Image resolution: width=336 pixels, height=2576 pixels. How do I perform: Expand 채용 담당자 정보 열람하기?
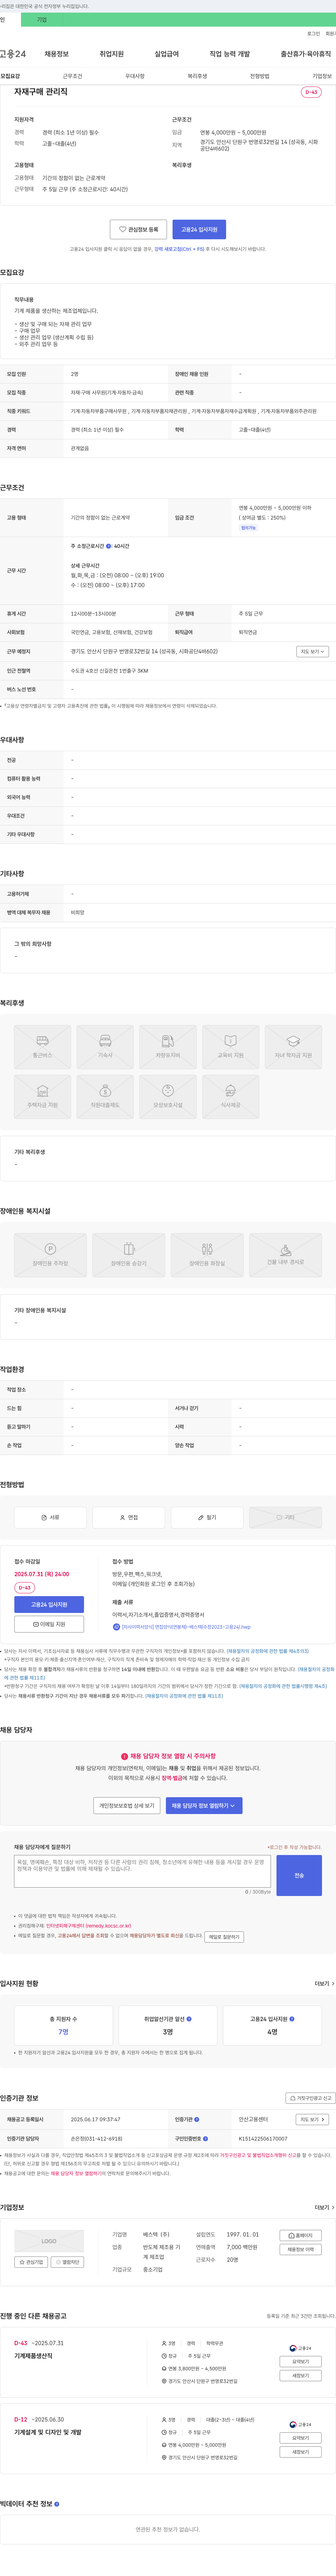pyautogui.click(x=204, y=1806)
